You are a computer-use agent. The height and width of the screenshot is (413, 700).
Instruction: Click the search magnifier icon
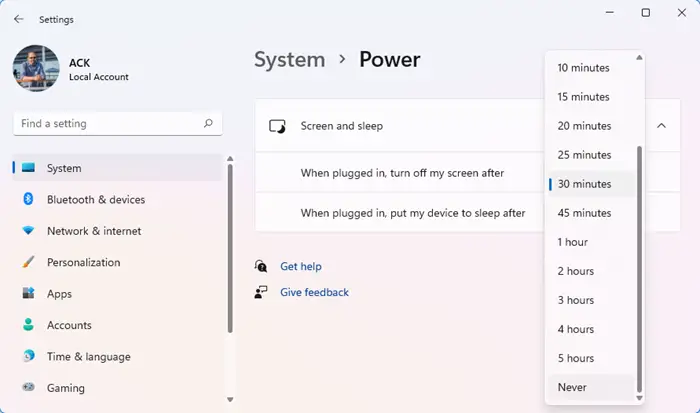tap(208, 123)
